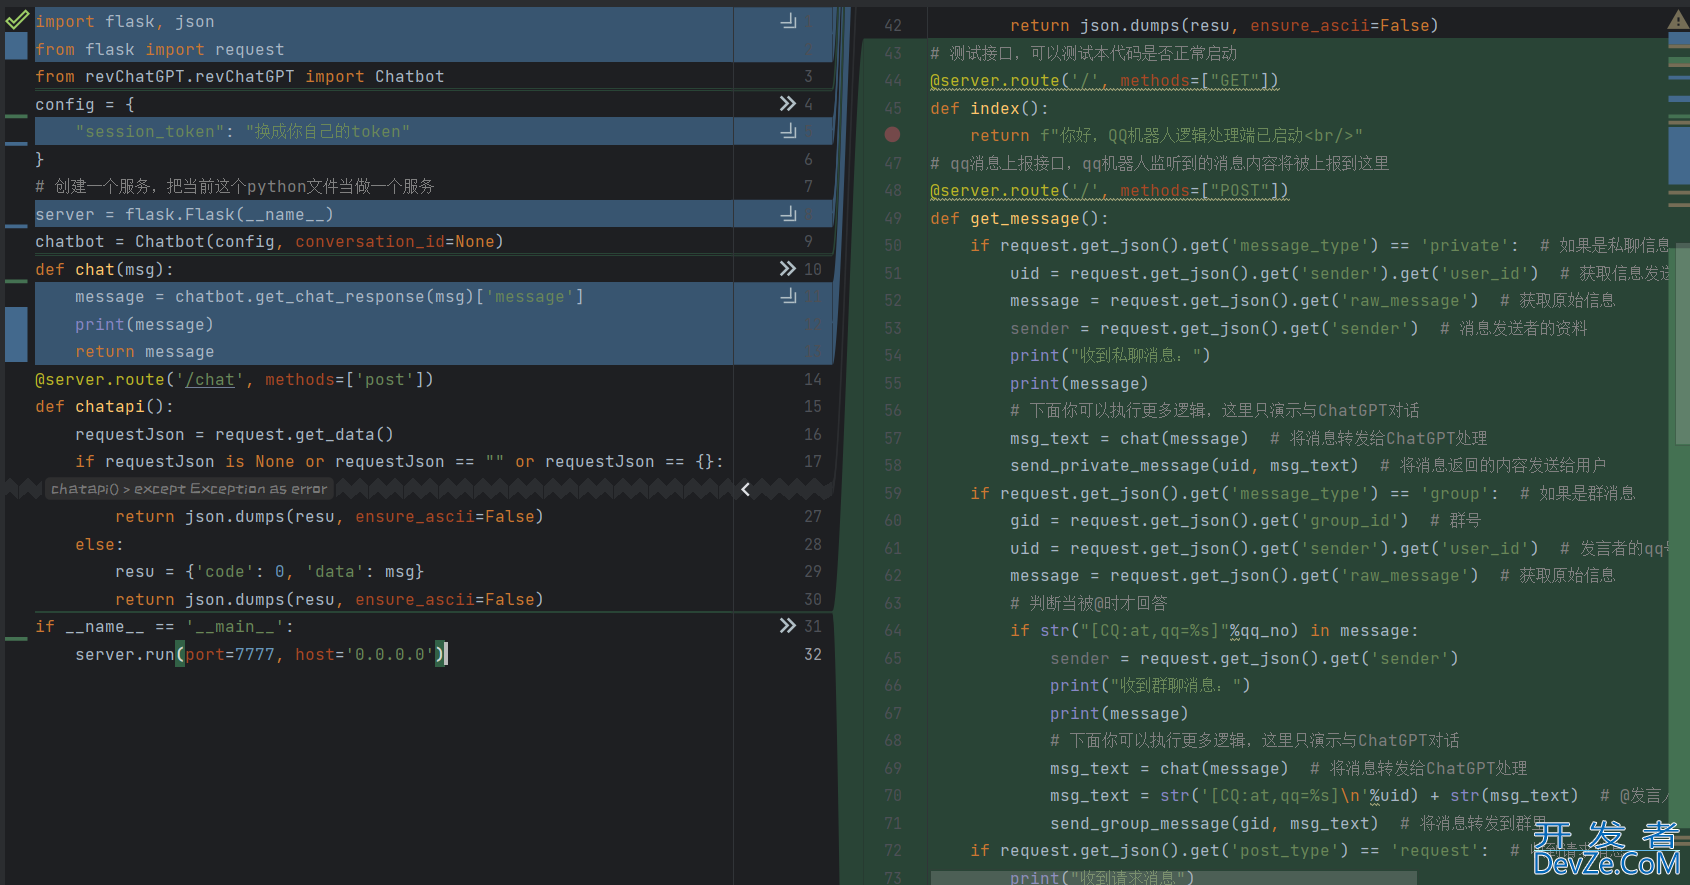Screen dimensions: 1690x885
Task: Expand the collapsed 'chatapi() > except Exception as error' region
Action: (189, 489)
